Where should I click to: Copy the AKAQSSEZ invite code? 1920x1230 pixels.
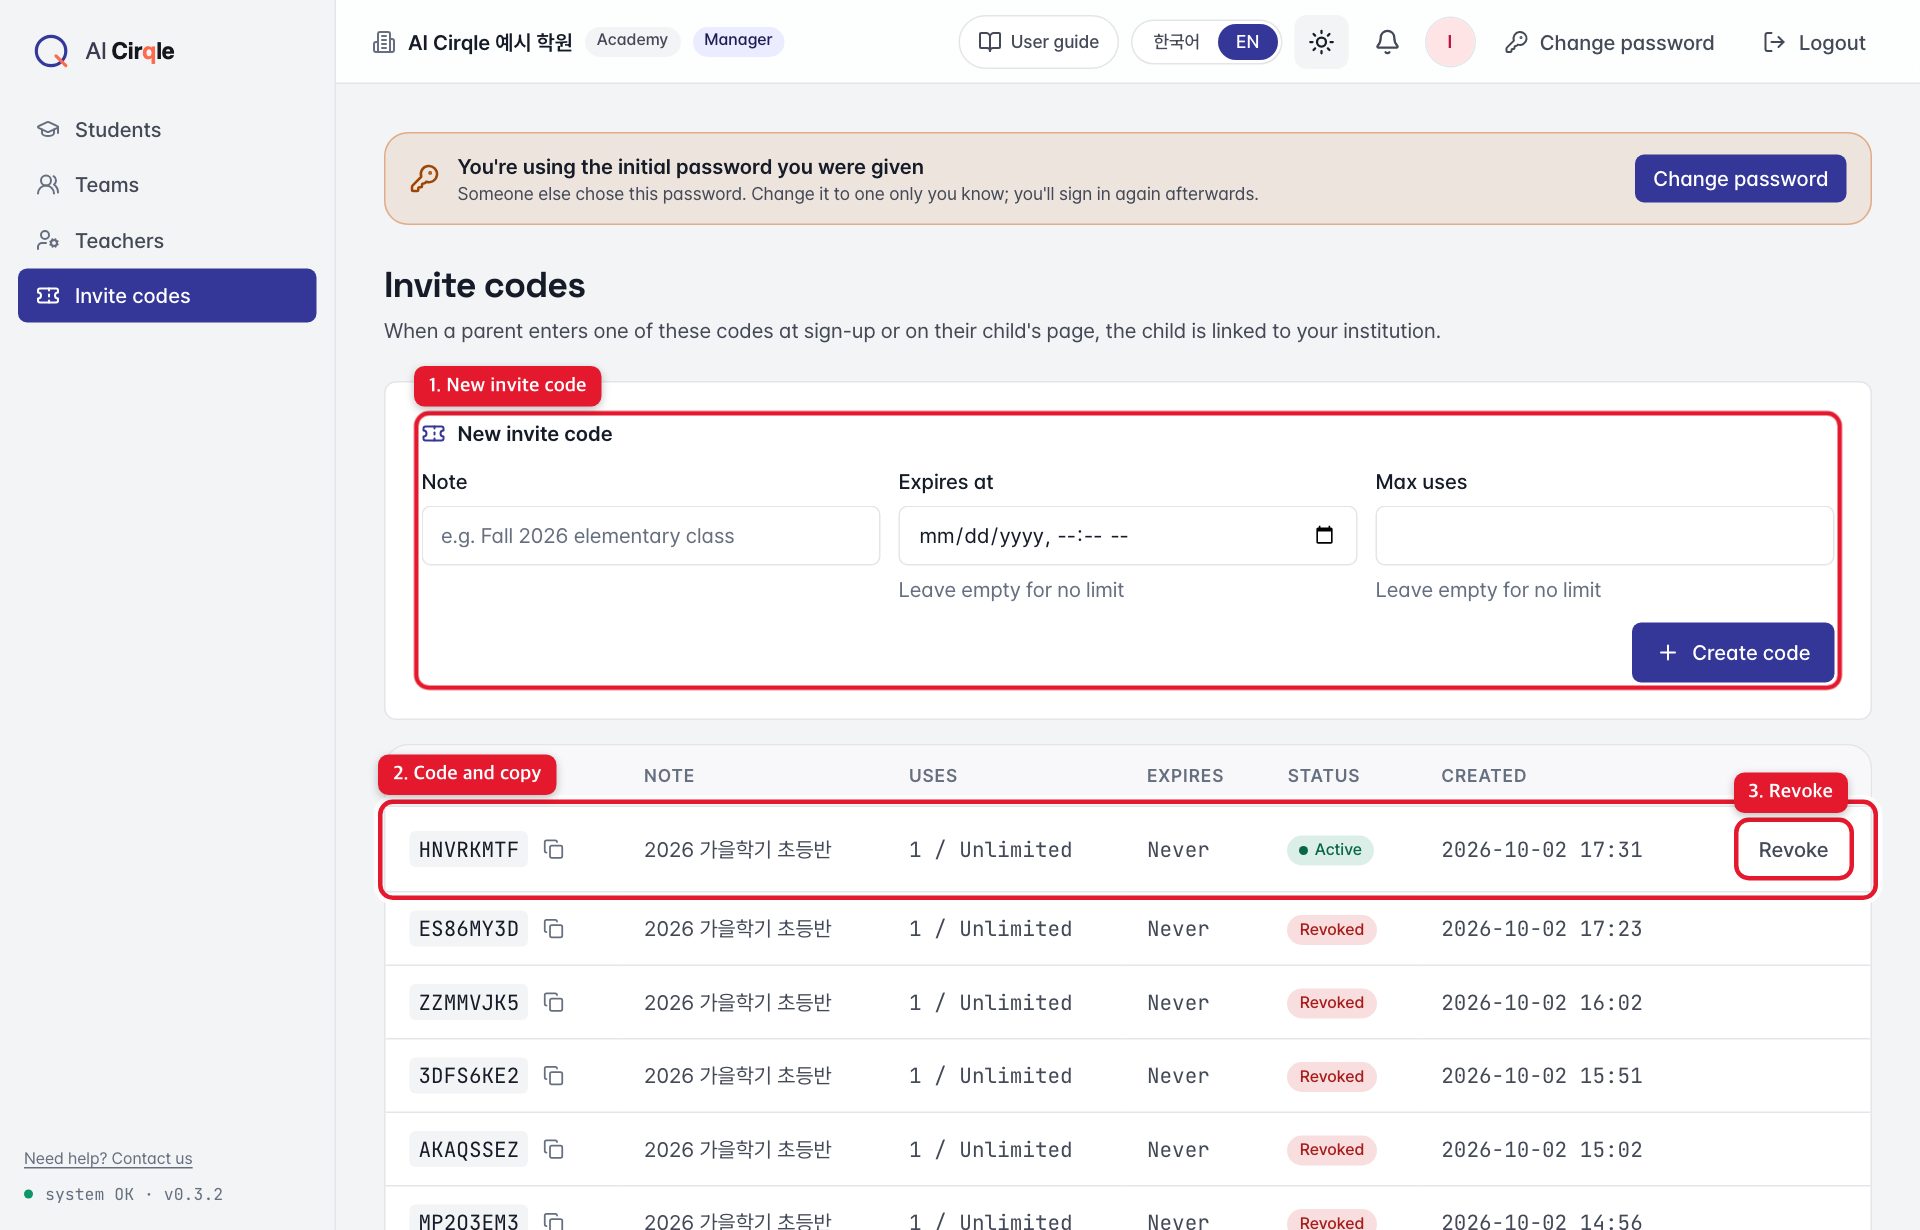[553, 1149]
